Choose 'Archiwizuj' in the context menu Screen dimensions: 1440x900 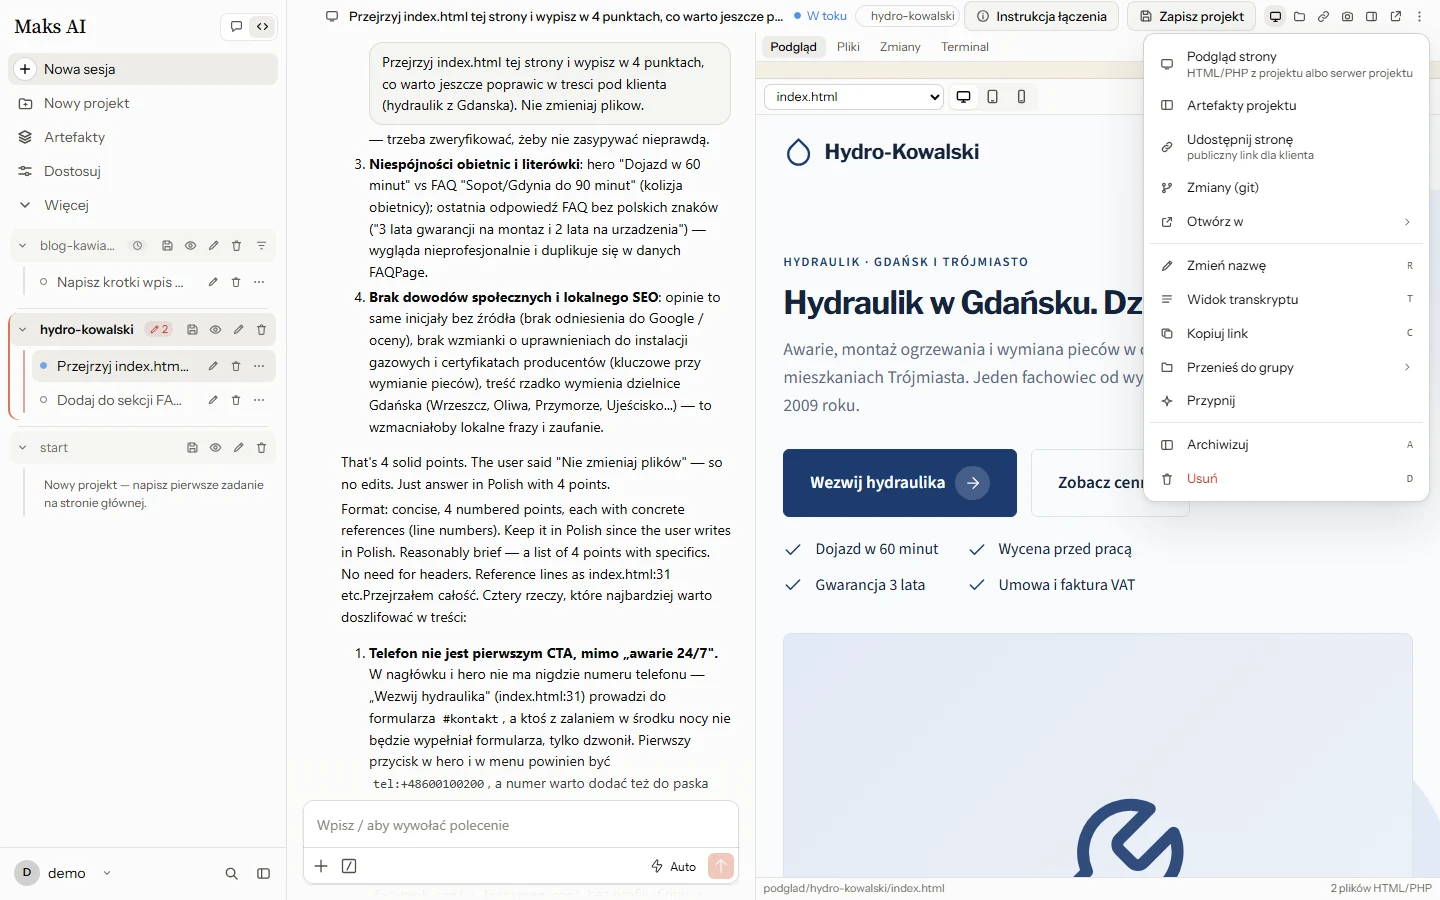click(x=1286, y=445)
